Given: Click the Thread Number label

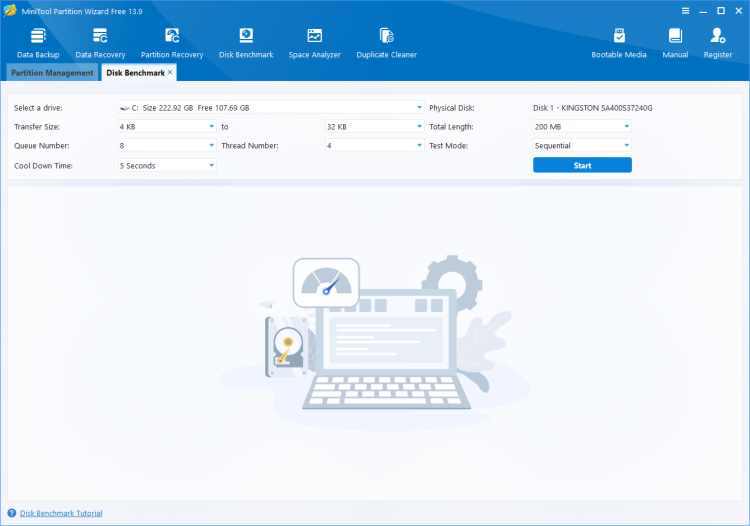Looking at the screenshot, I should point(250,146).
